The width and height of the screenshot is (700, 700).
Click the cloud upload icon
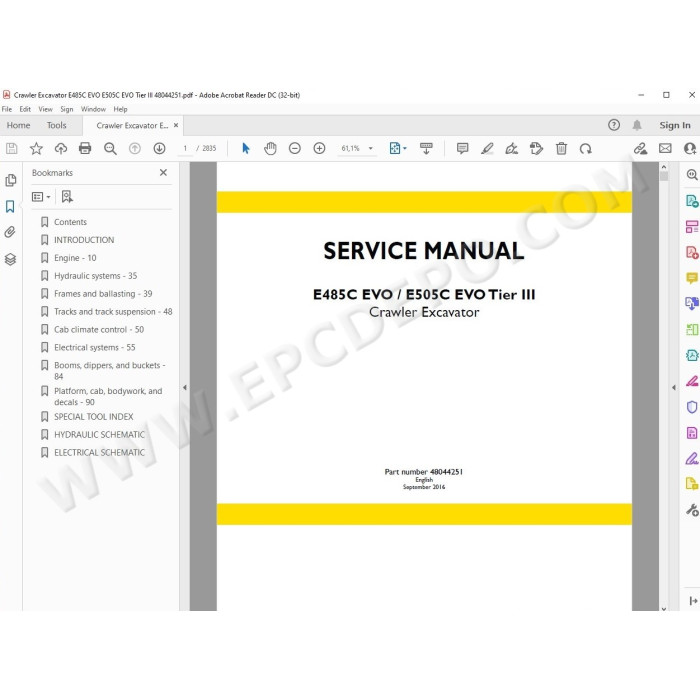point(61,148)
